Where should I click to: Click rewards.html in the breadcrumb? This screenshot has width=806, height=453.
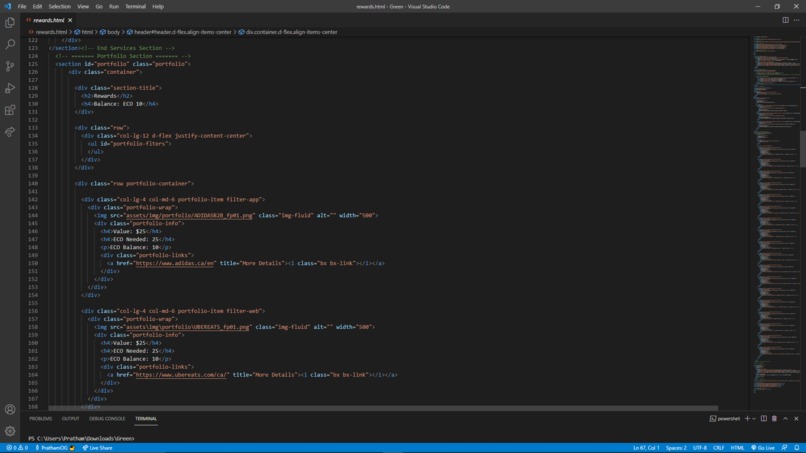(x=51, y=32)
